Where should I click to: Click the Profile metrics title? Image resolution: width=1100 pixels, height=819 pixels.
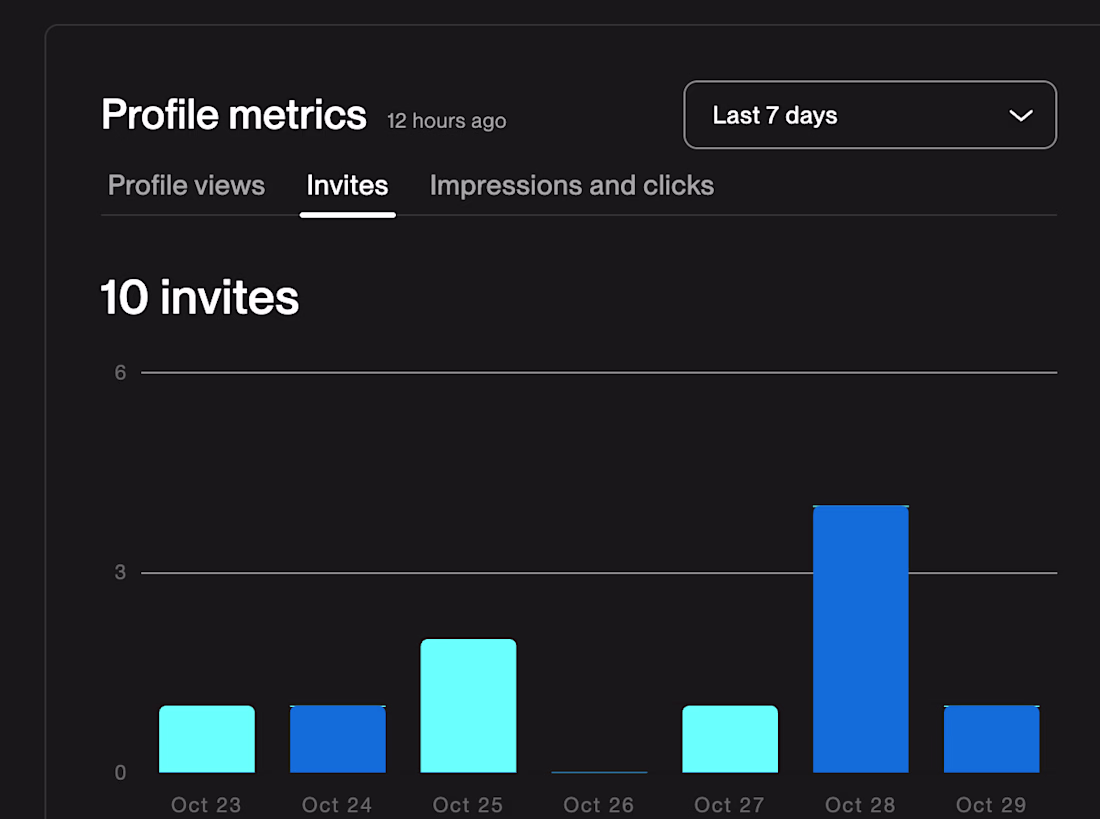(x=234, y=115)
